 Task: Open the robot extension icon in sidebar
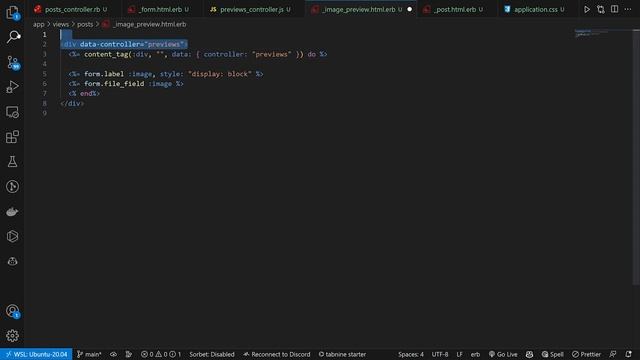[12, 261]
